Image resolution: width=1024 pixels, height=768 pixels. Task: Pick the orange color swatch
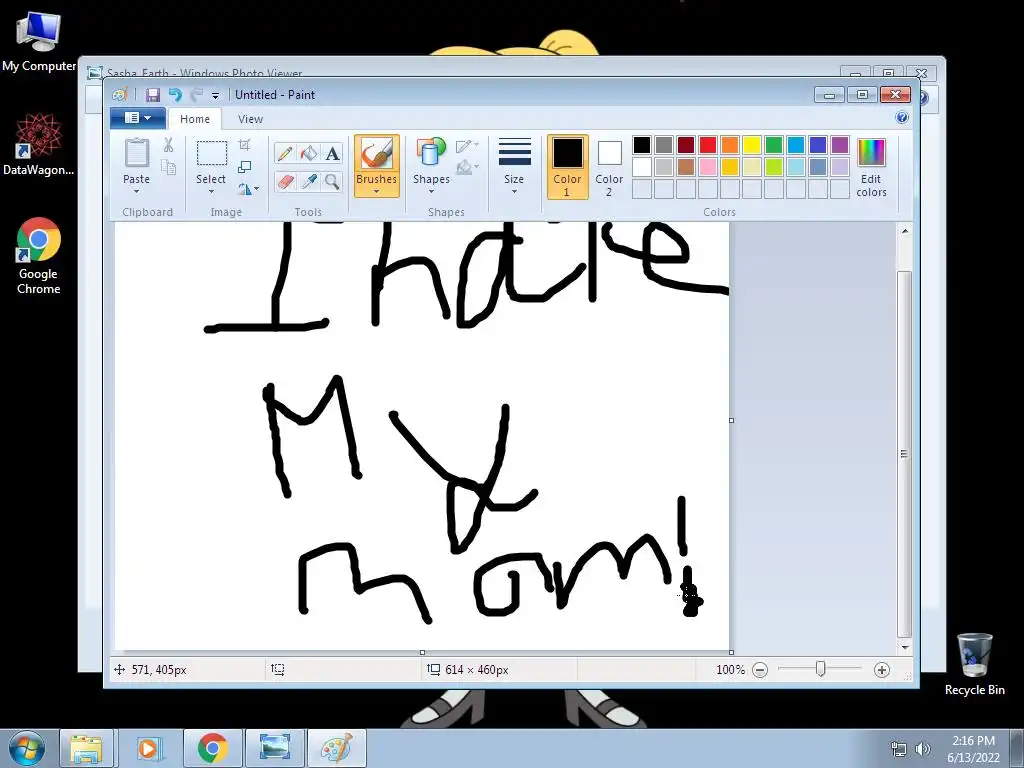[x=729, y=145]
